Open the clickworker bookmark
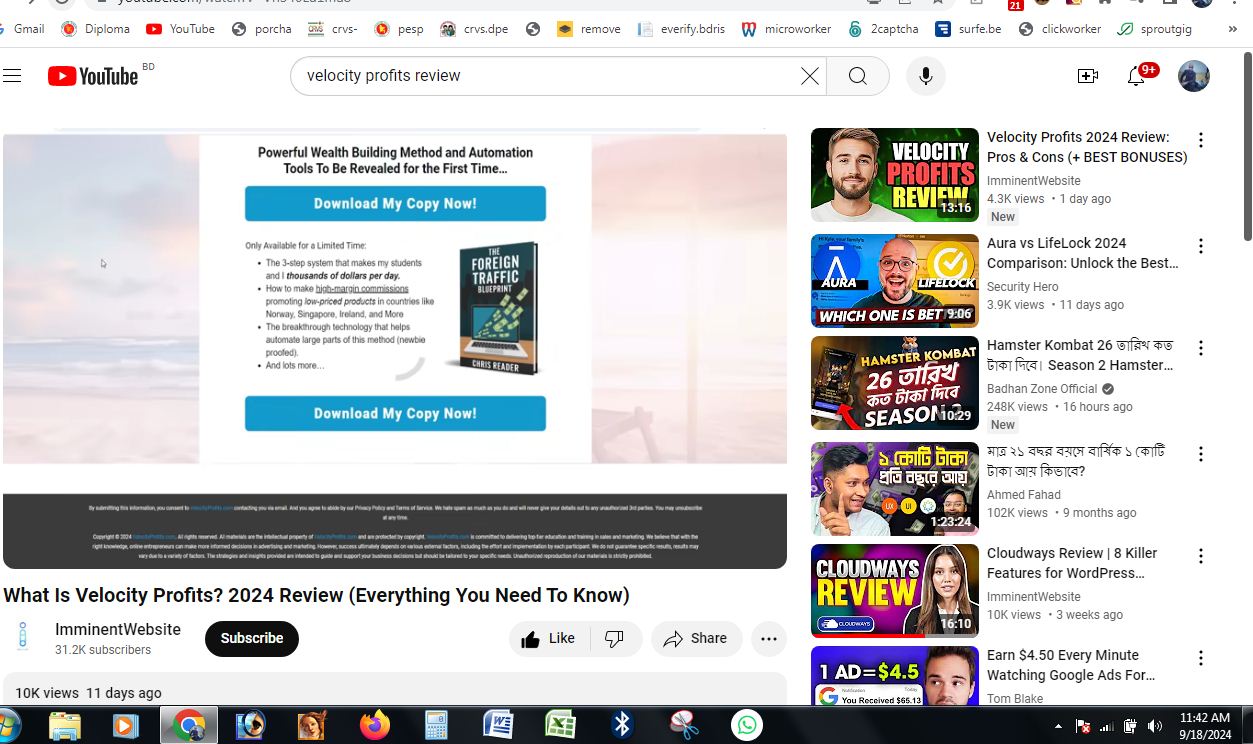Image resolution: width=1253 pixels, height=744 pixels. pos(1060,29)
